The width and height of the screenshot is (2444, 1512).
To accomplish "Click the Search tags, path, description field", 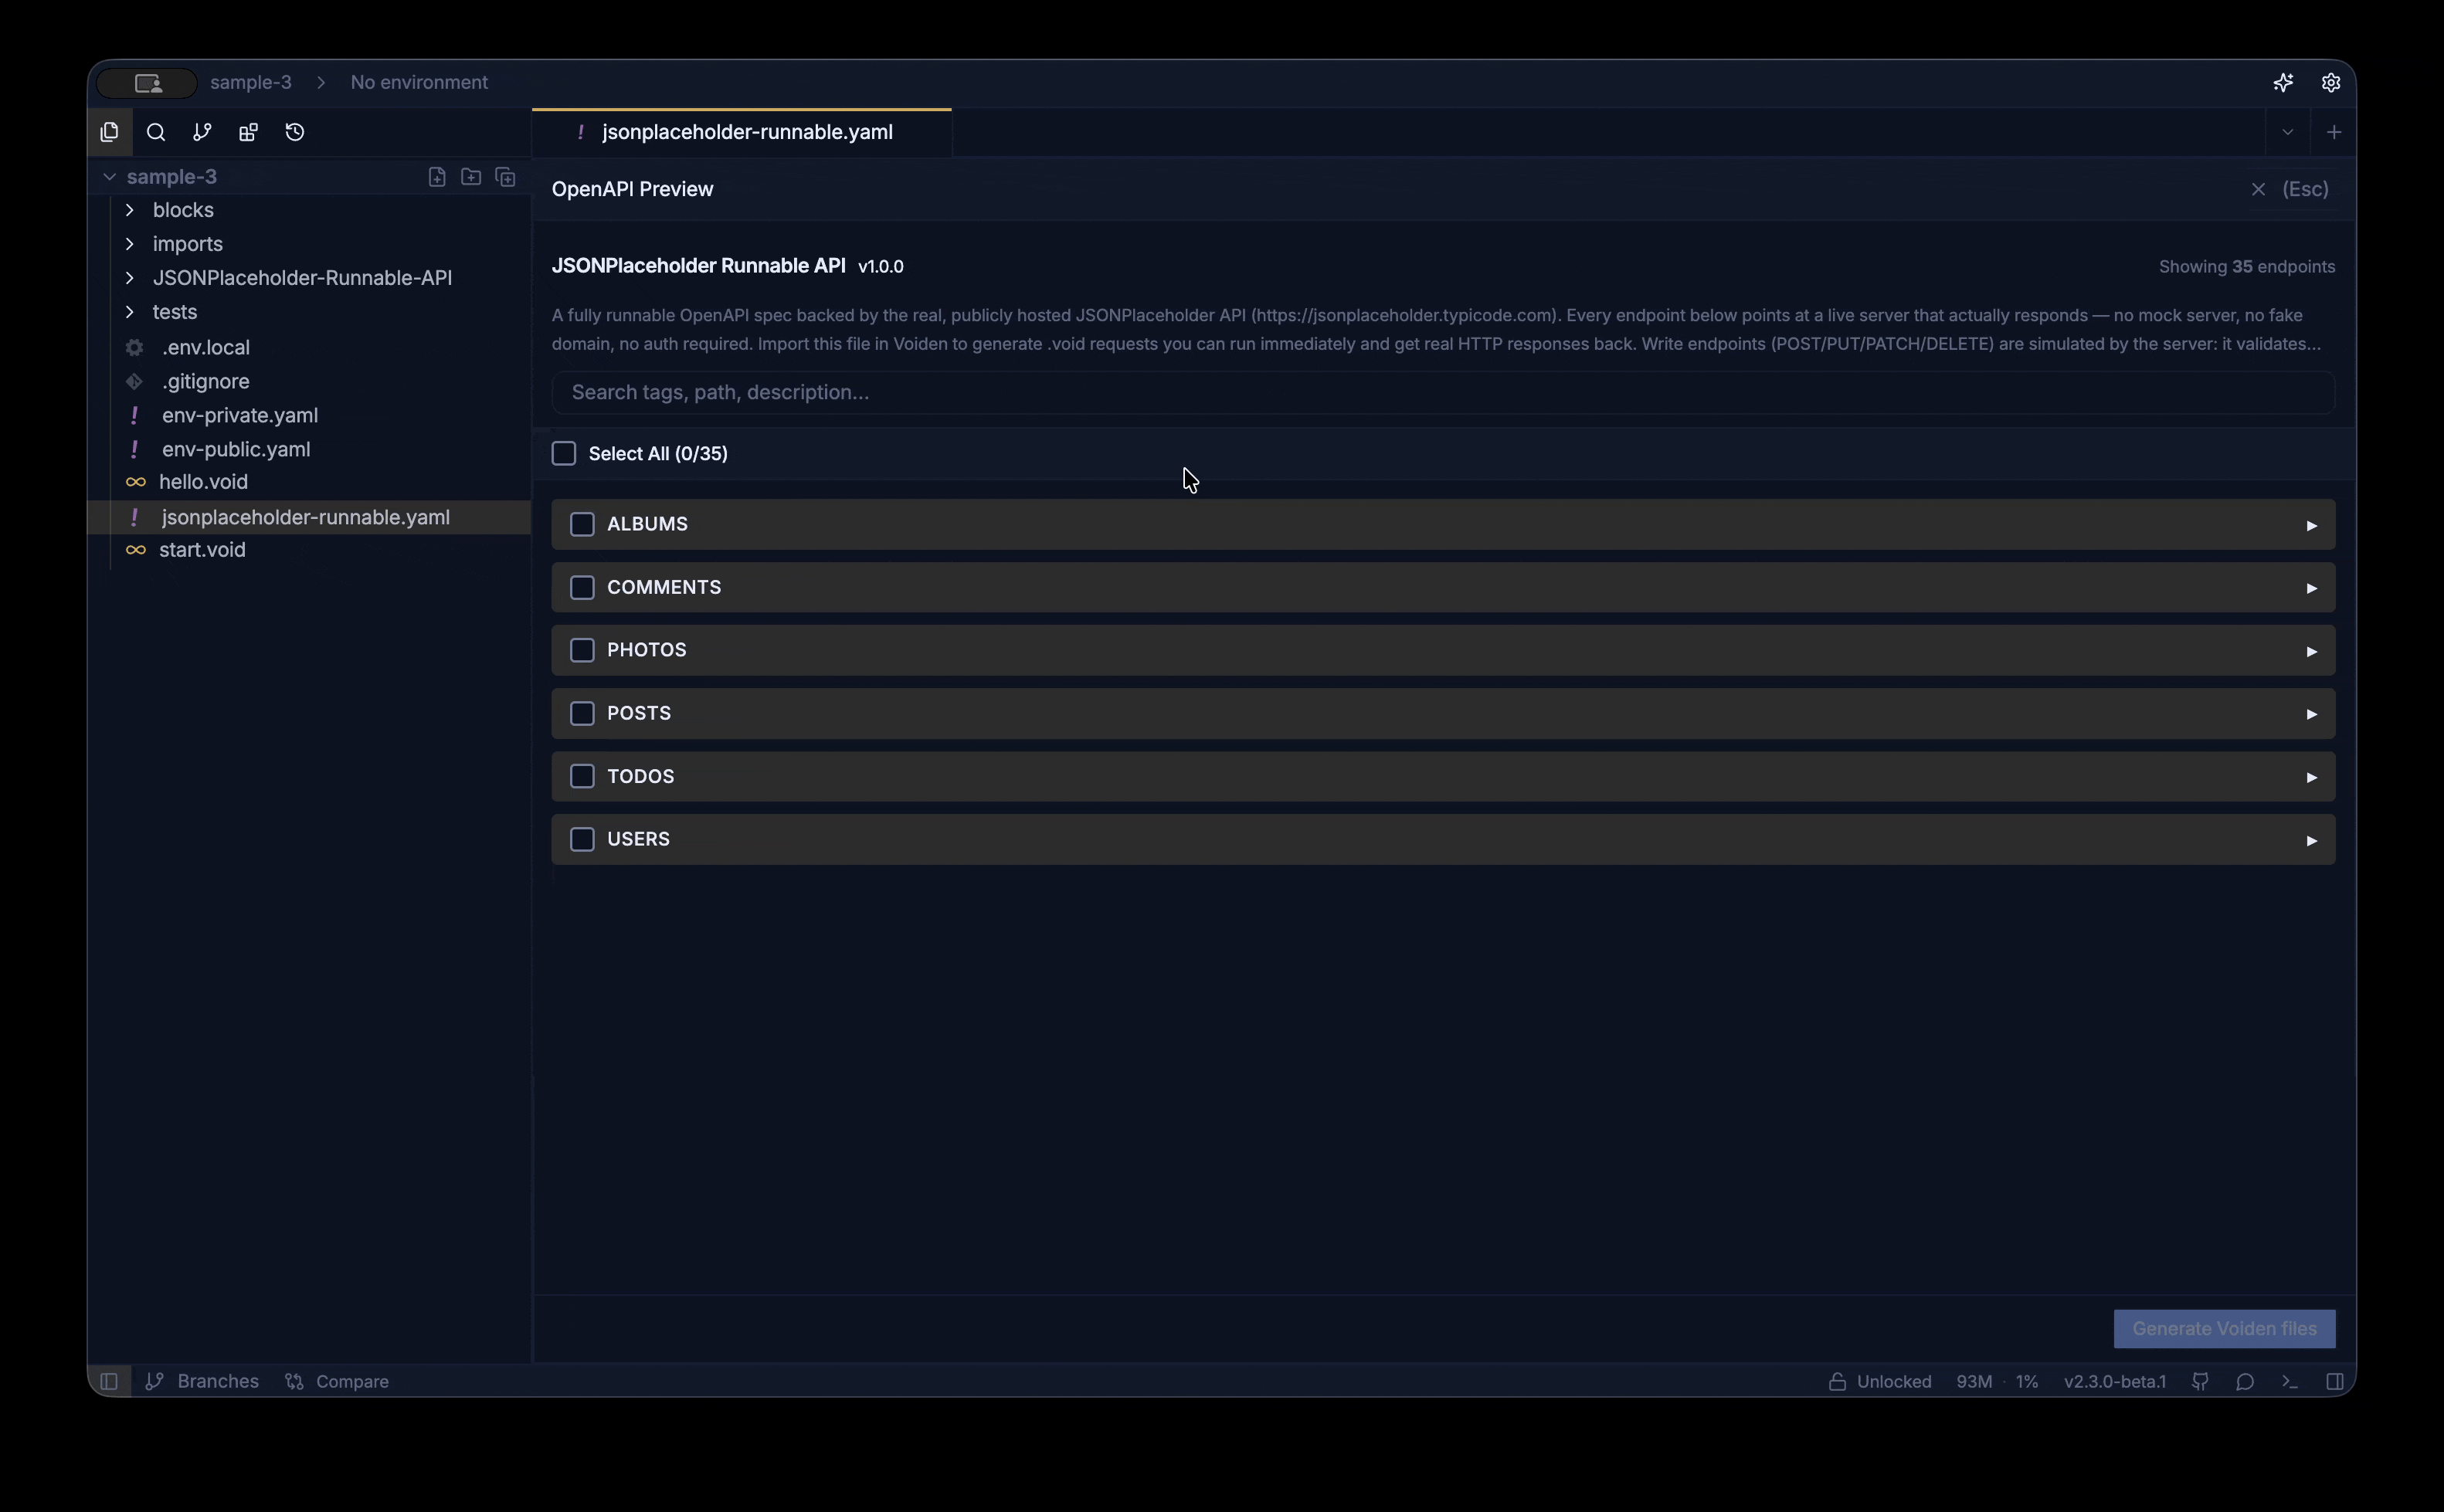I will (1443, 392).
